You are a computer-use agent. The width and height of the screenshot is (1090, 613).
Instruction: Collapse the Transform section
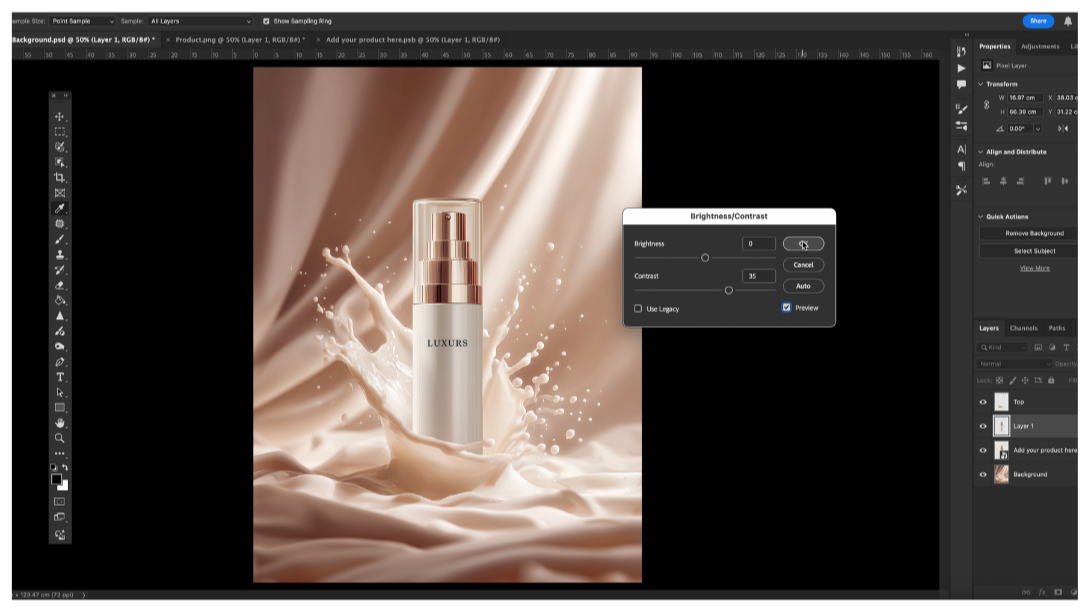tap(981, 84)
